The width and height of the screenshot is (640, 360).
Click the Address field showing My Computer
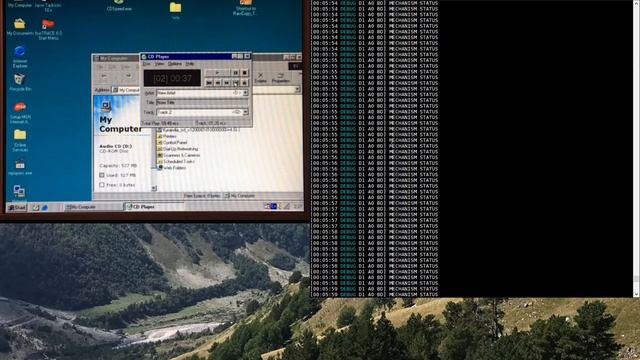[127, 90]
